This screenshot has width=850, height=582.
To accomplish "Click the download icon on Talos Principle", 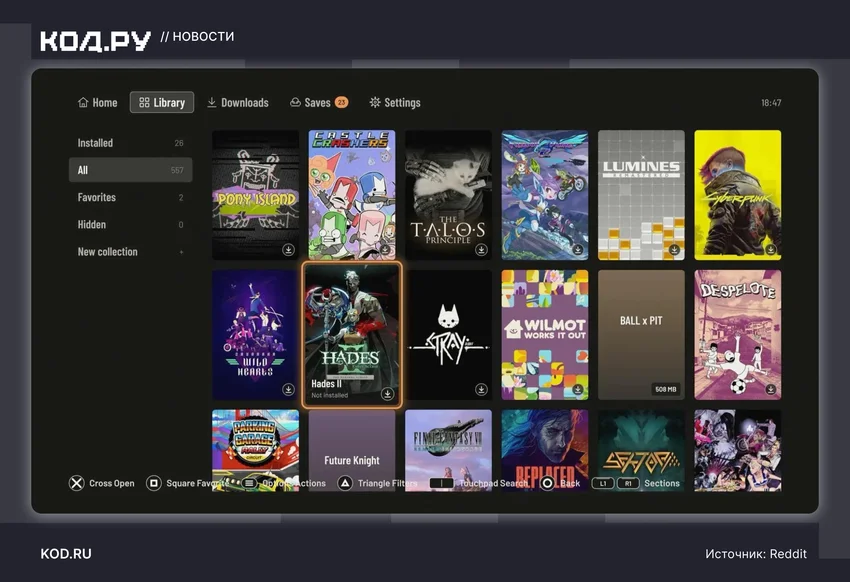I will click(481, 249).
